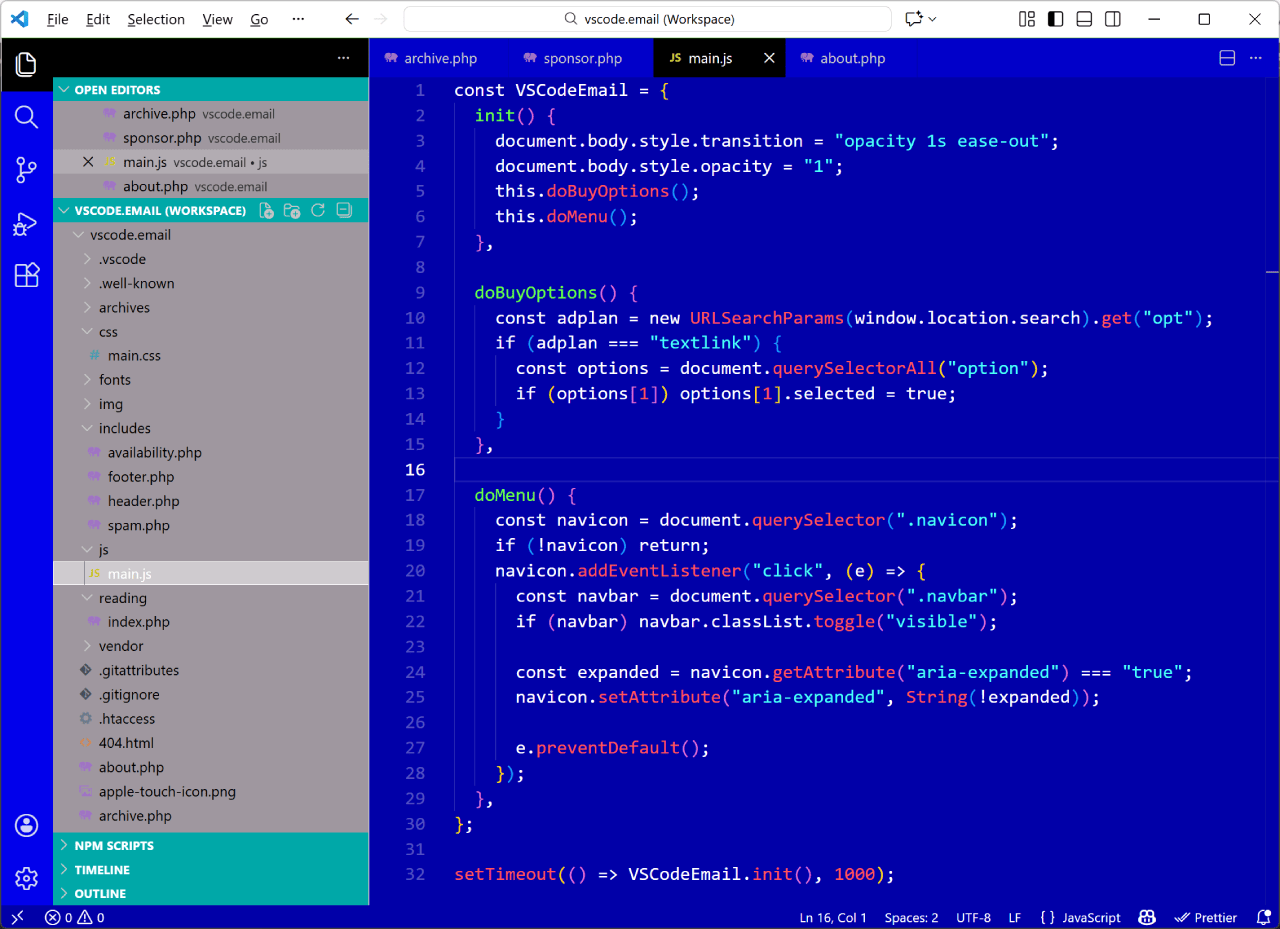
Task: Refresh the explorer file tree
Action: coord(318,210)
